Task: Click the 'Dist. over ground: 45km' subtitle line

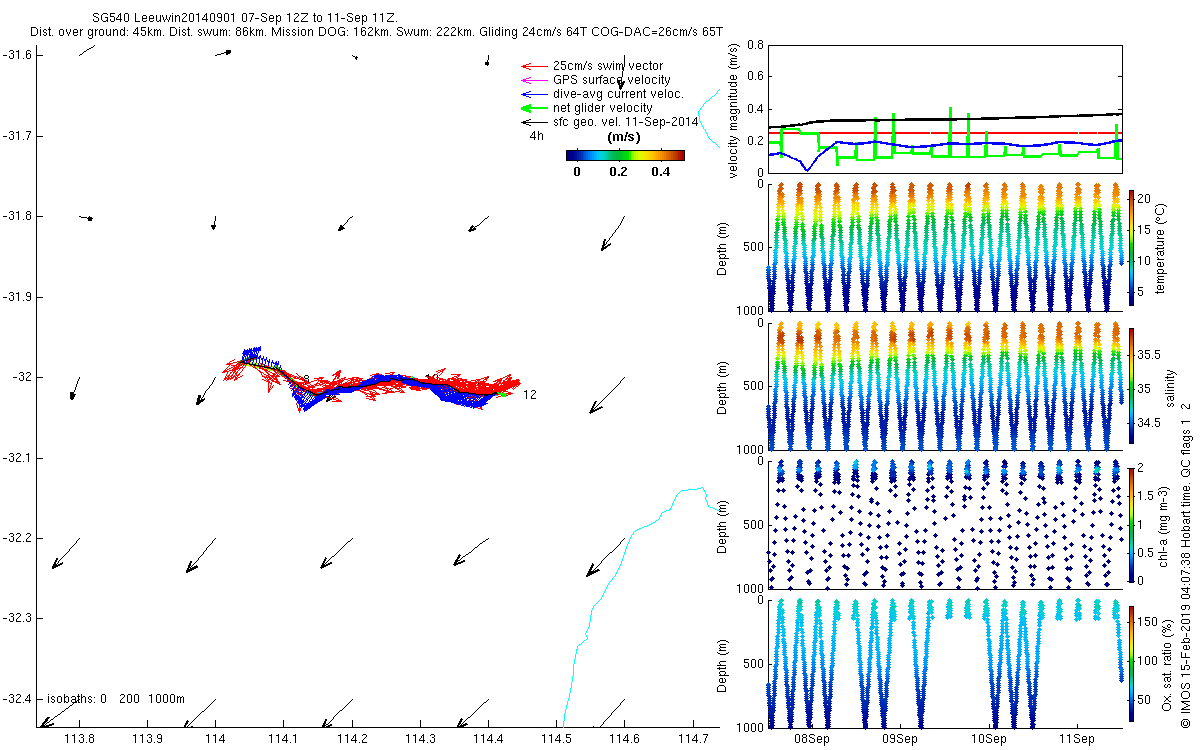Action: (376, 33)
